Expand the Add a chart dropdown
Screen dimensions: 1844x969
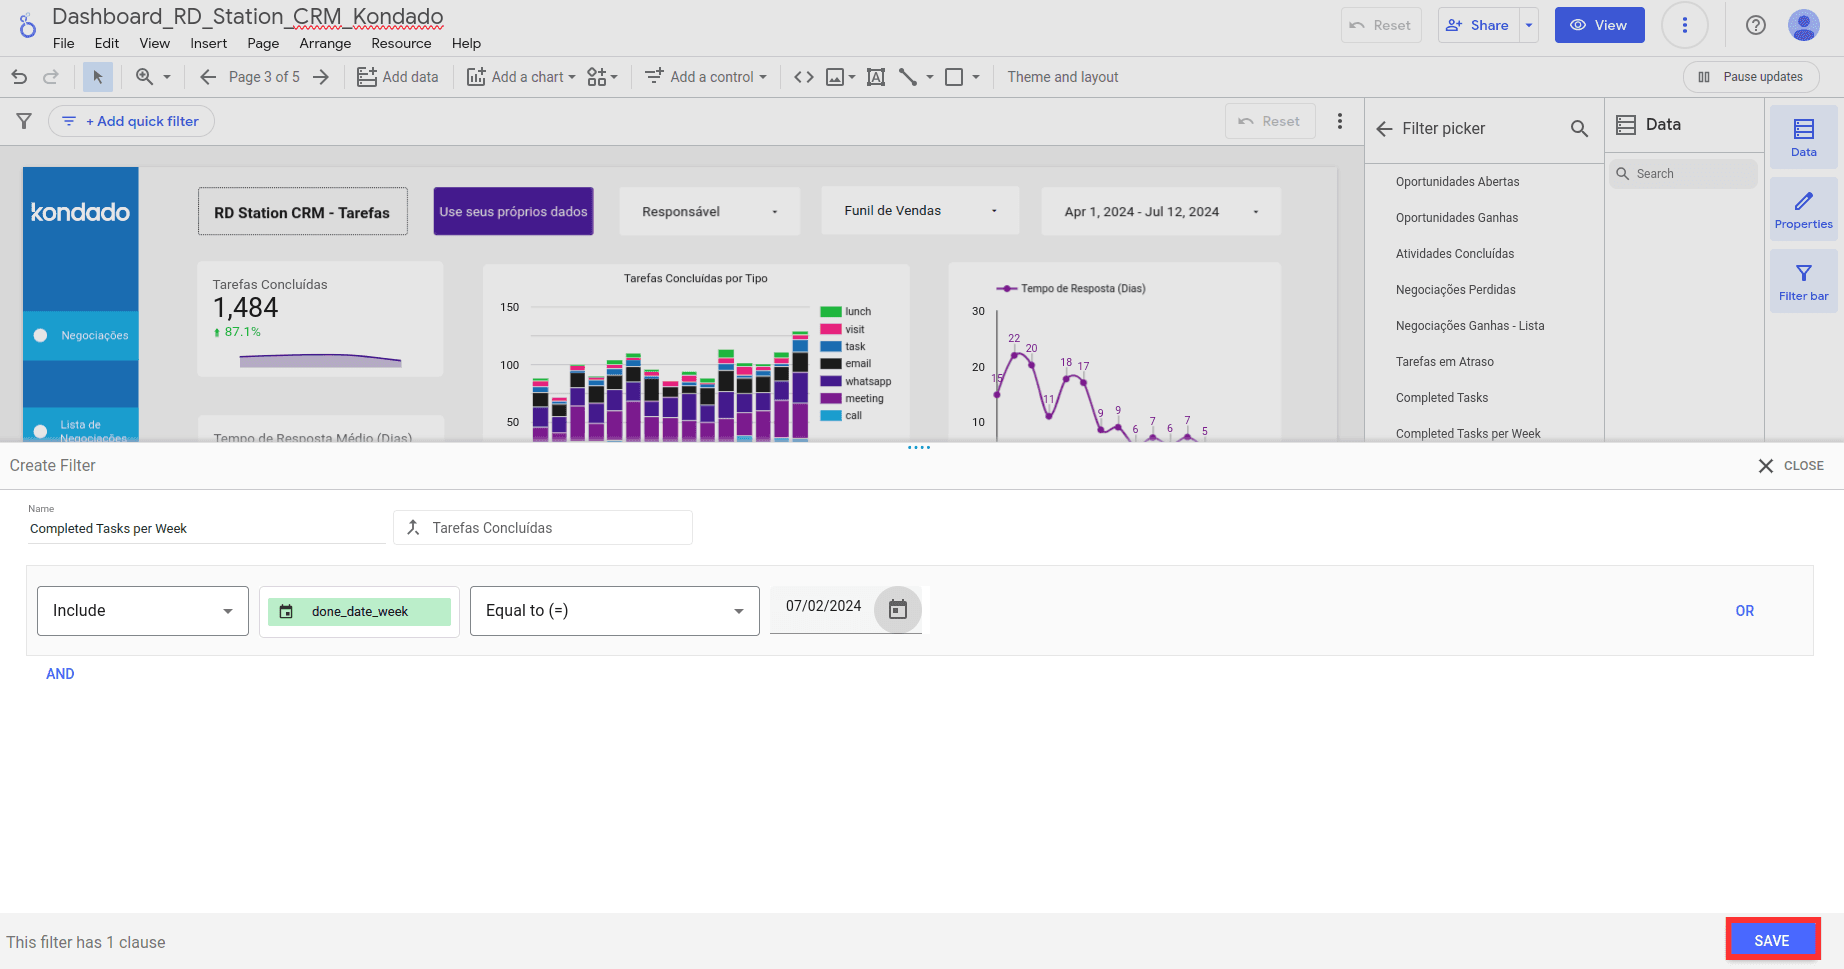(x=521, y=77)
